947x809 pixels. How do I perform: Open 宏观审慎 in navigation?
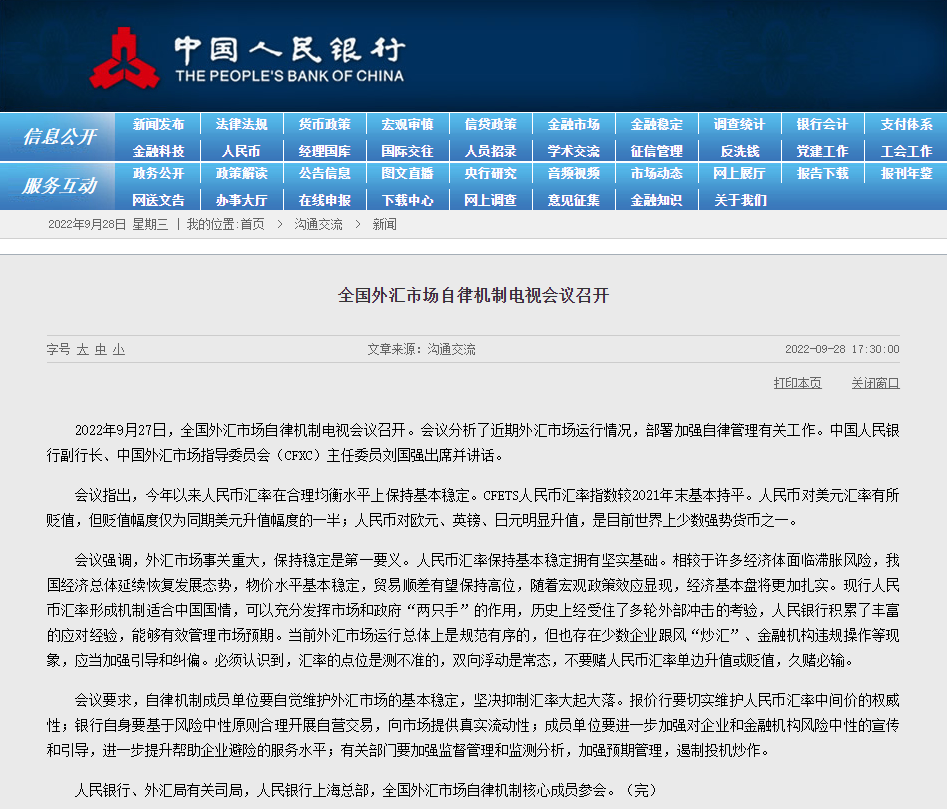(408, 124)
